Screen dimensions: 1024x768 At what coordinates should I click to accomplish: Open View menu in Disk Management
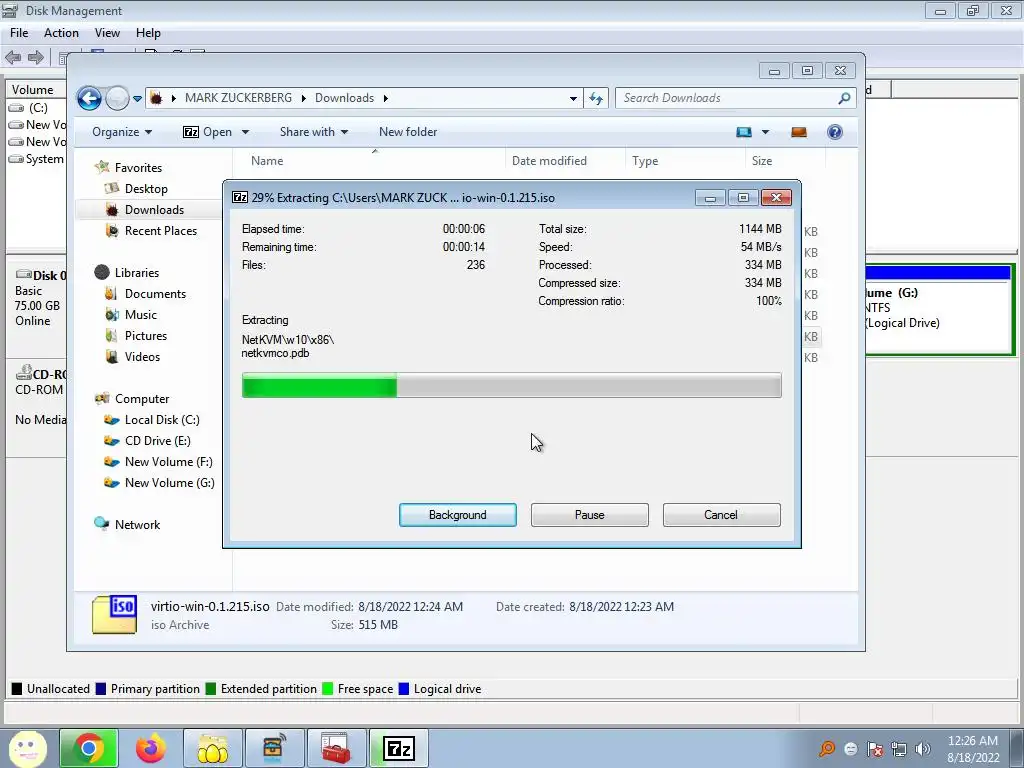click(x=107, y=33)
